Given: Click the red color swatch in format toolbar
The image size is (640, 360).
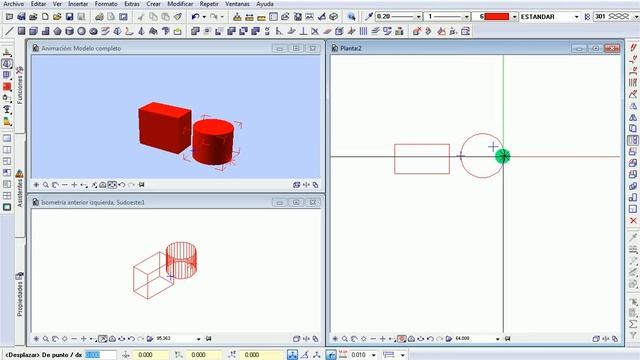Looking at the screenshot, I should click(x=496, y=17).
